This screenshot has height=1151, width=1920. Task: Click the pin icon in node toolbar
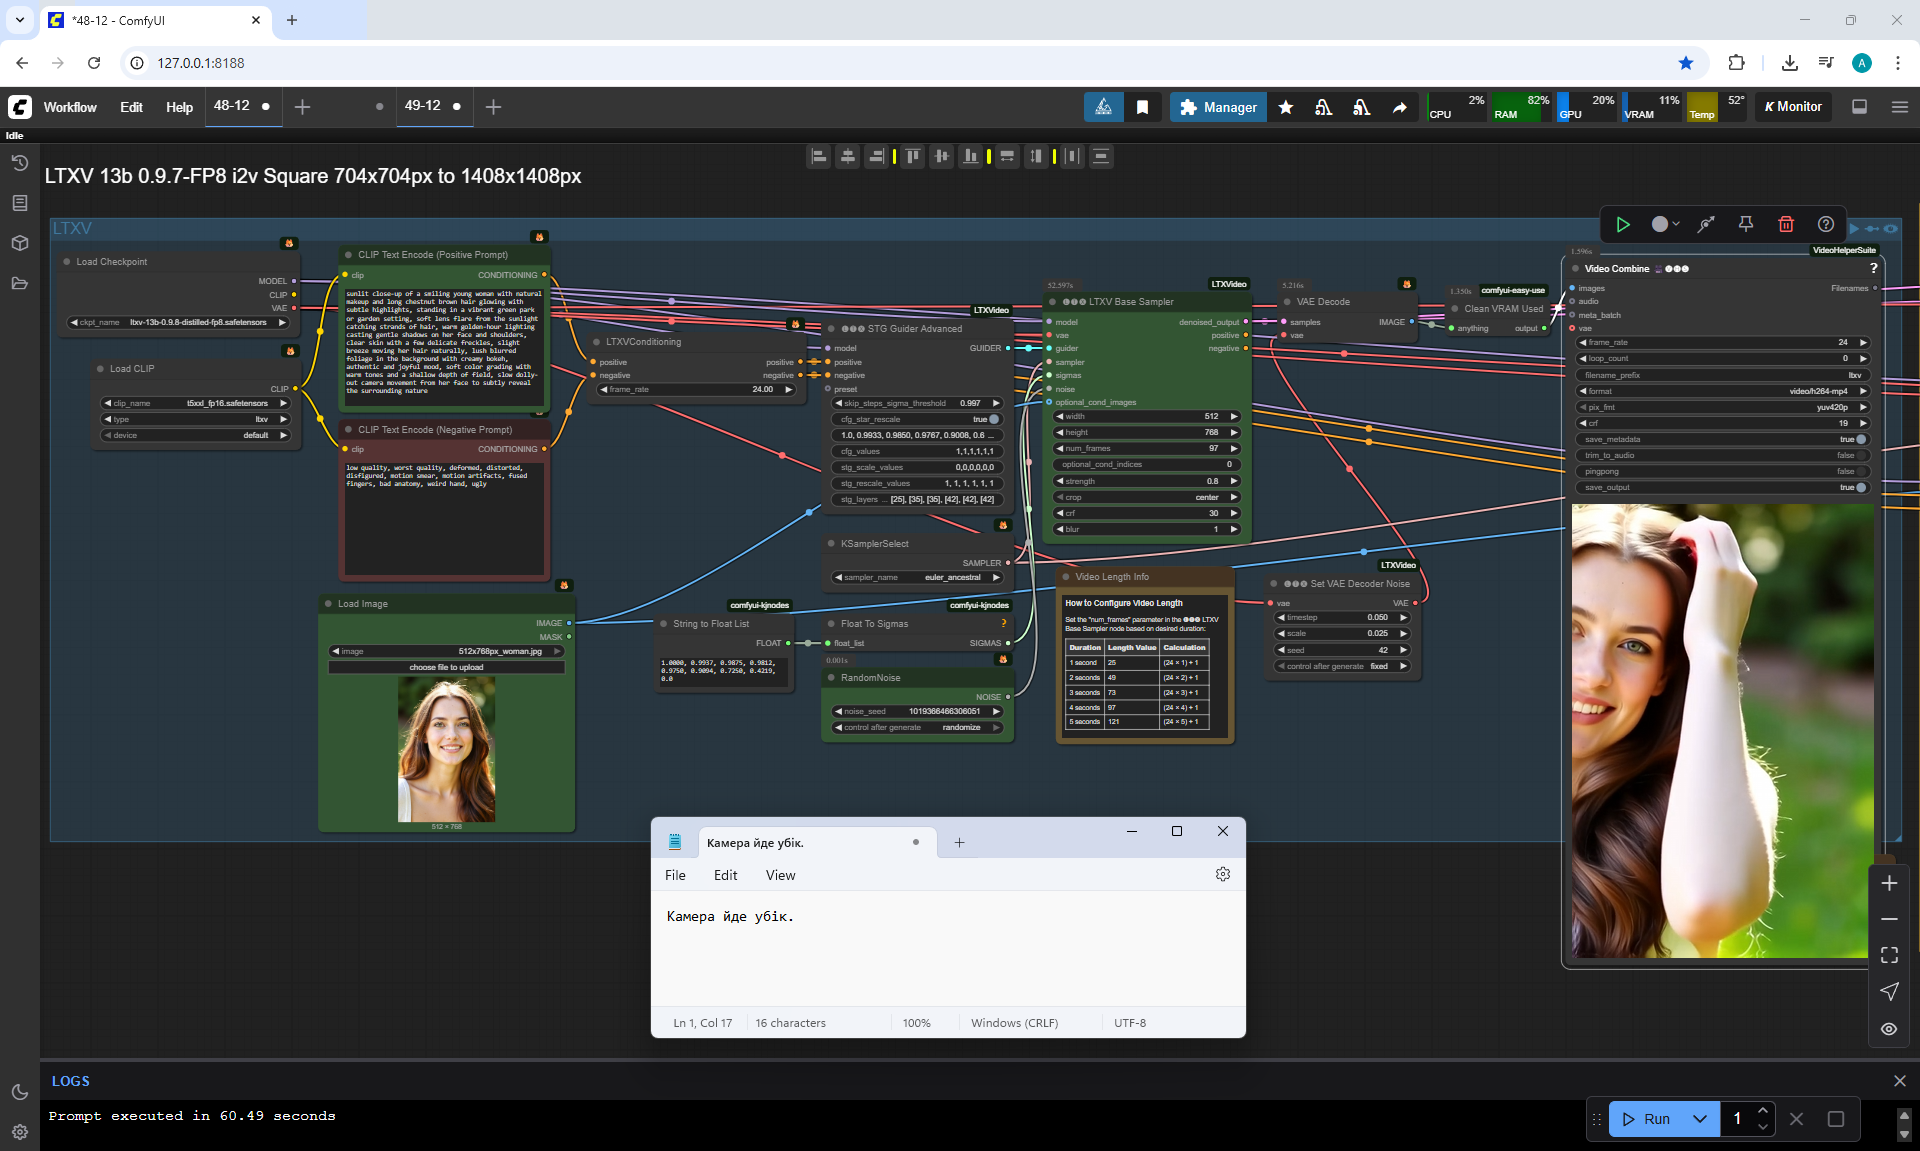(x=1746, y=224)
